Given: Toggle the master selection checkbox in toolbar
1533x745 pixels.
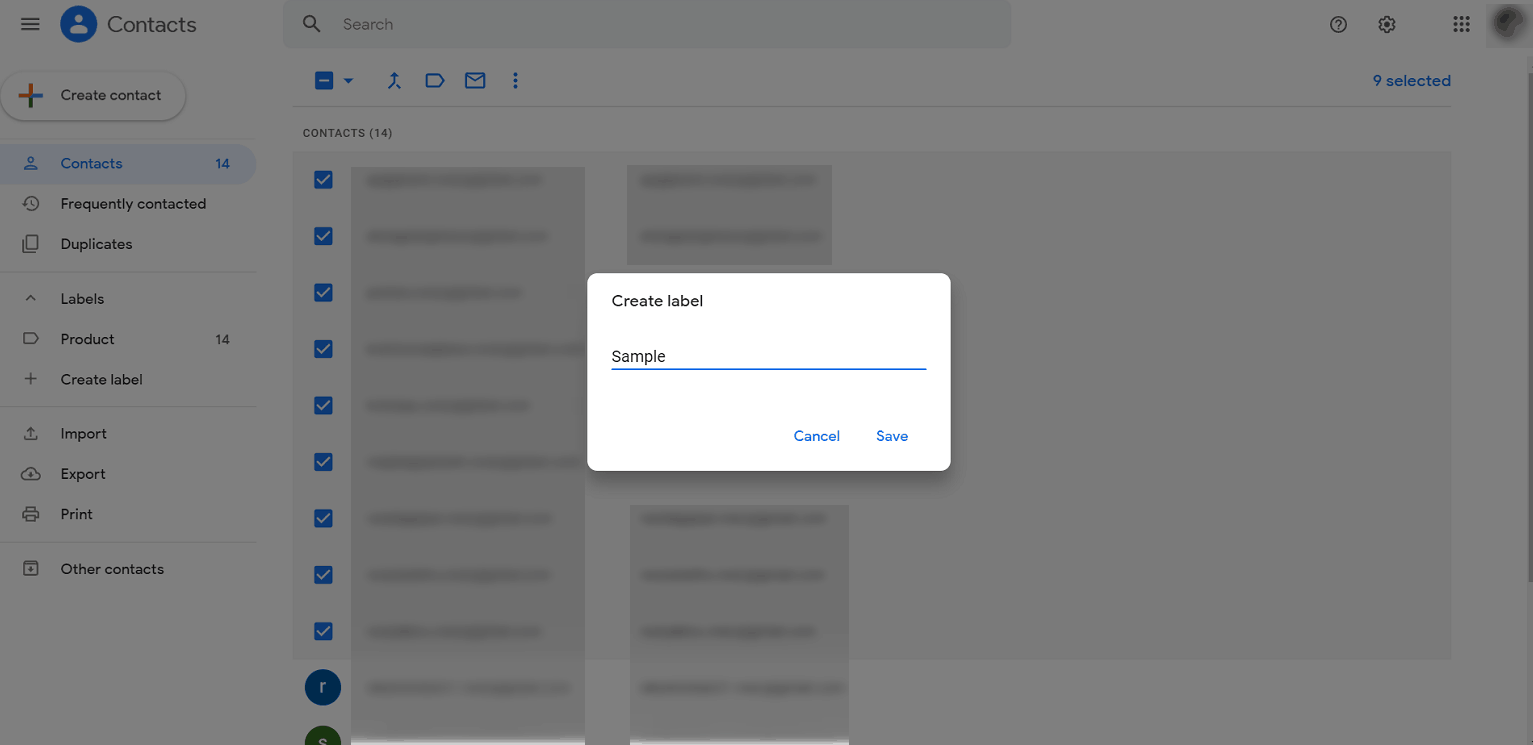Looking at the screenshot, I should [325, 80].
